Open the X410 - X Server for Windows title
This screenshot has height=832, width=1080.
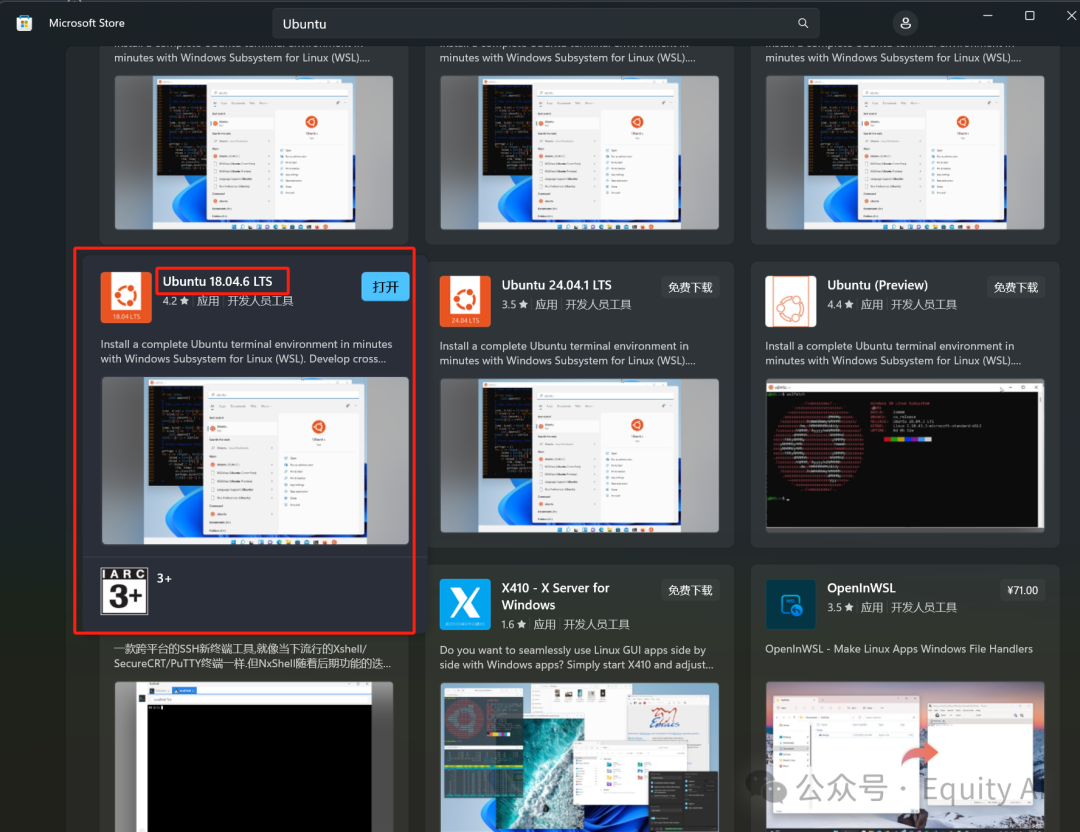(555, 596)
